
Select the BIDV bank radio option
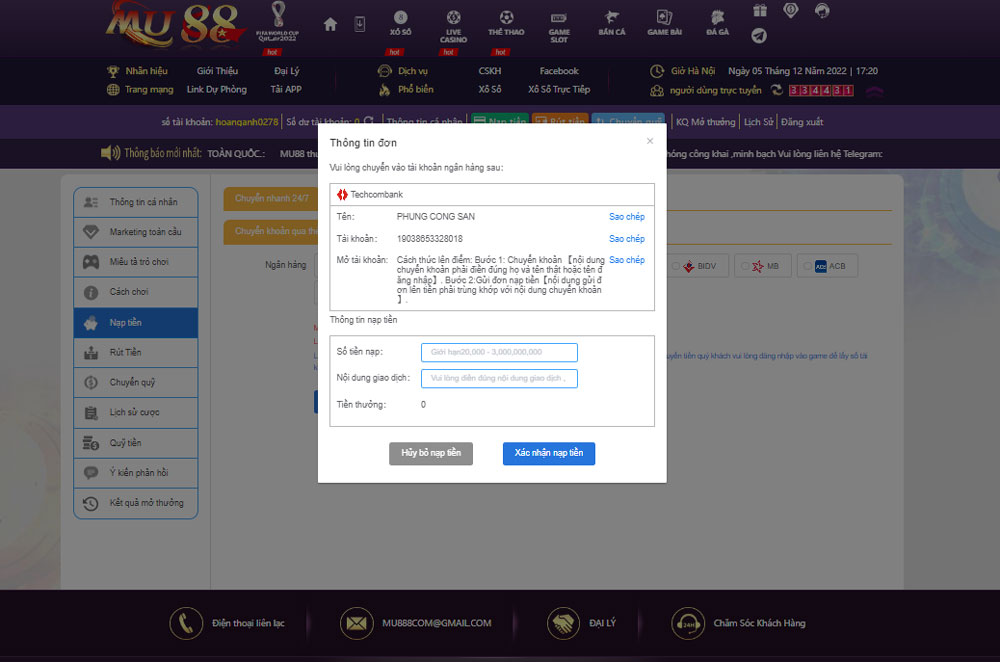coord(675,266)
